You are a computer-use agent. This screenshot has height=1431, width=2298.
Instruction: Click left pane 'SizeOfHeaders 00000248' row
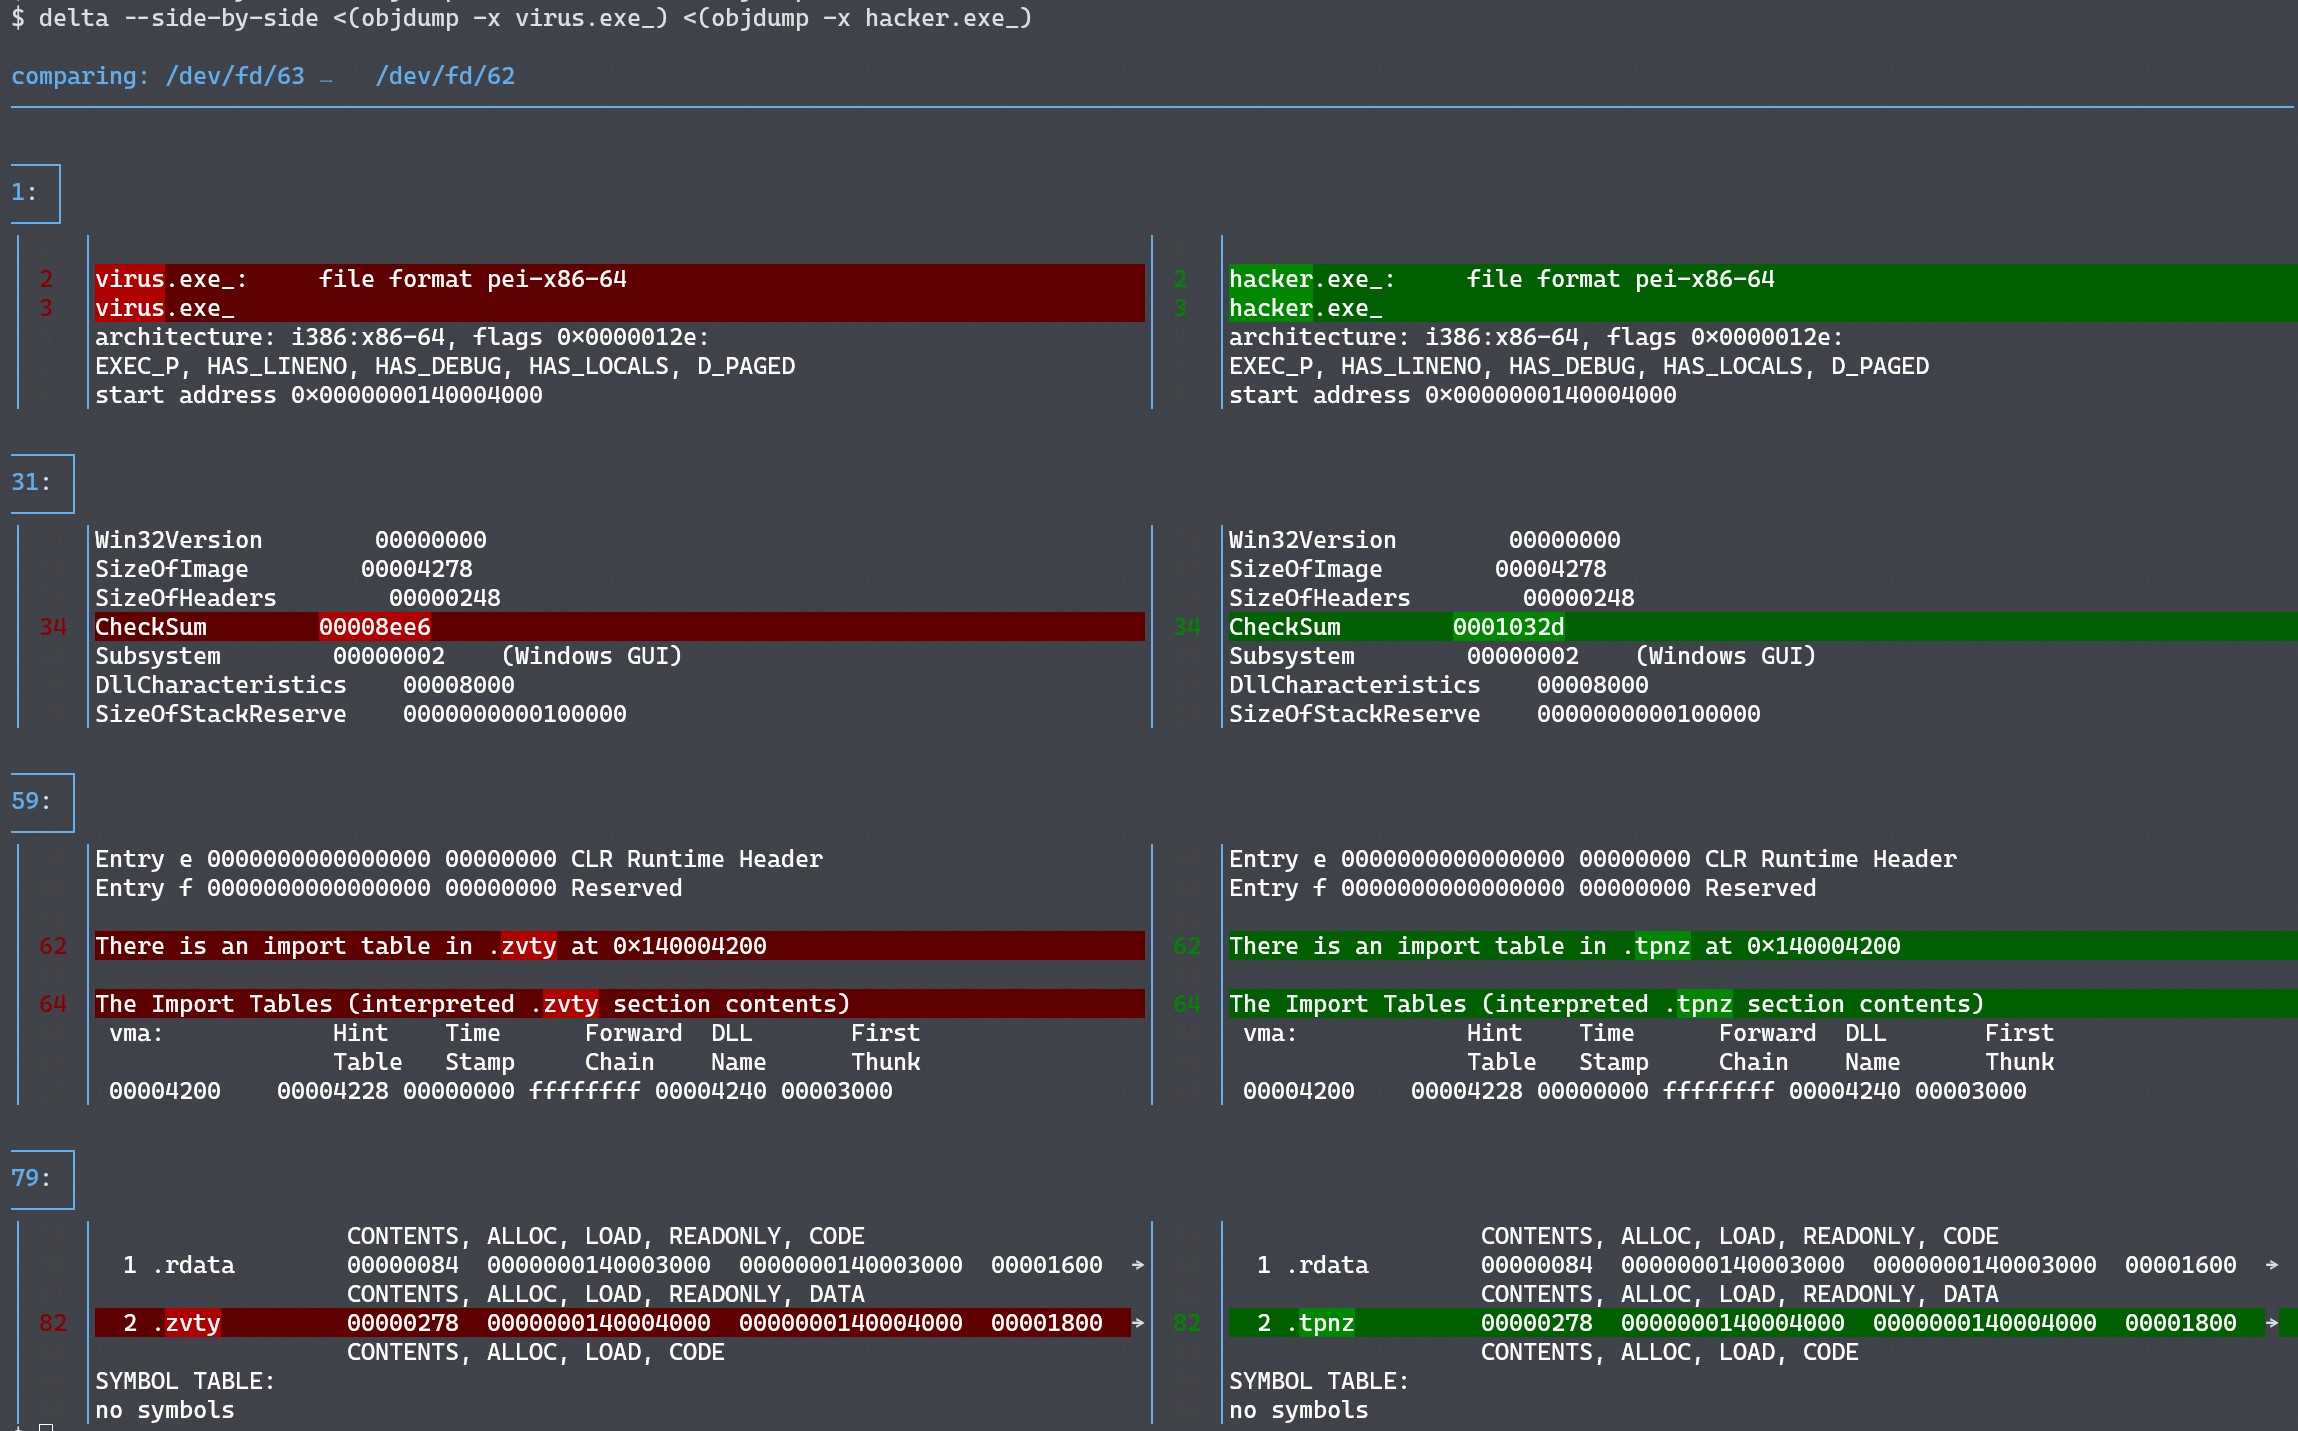[298, 598]
